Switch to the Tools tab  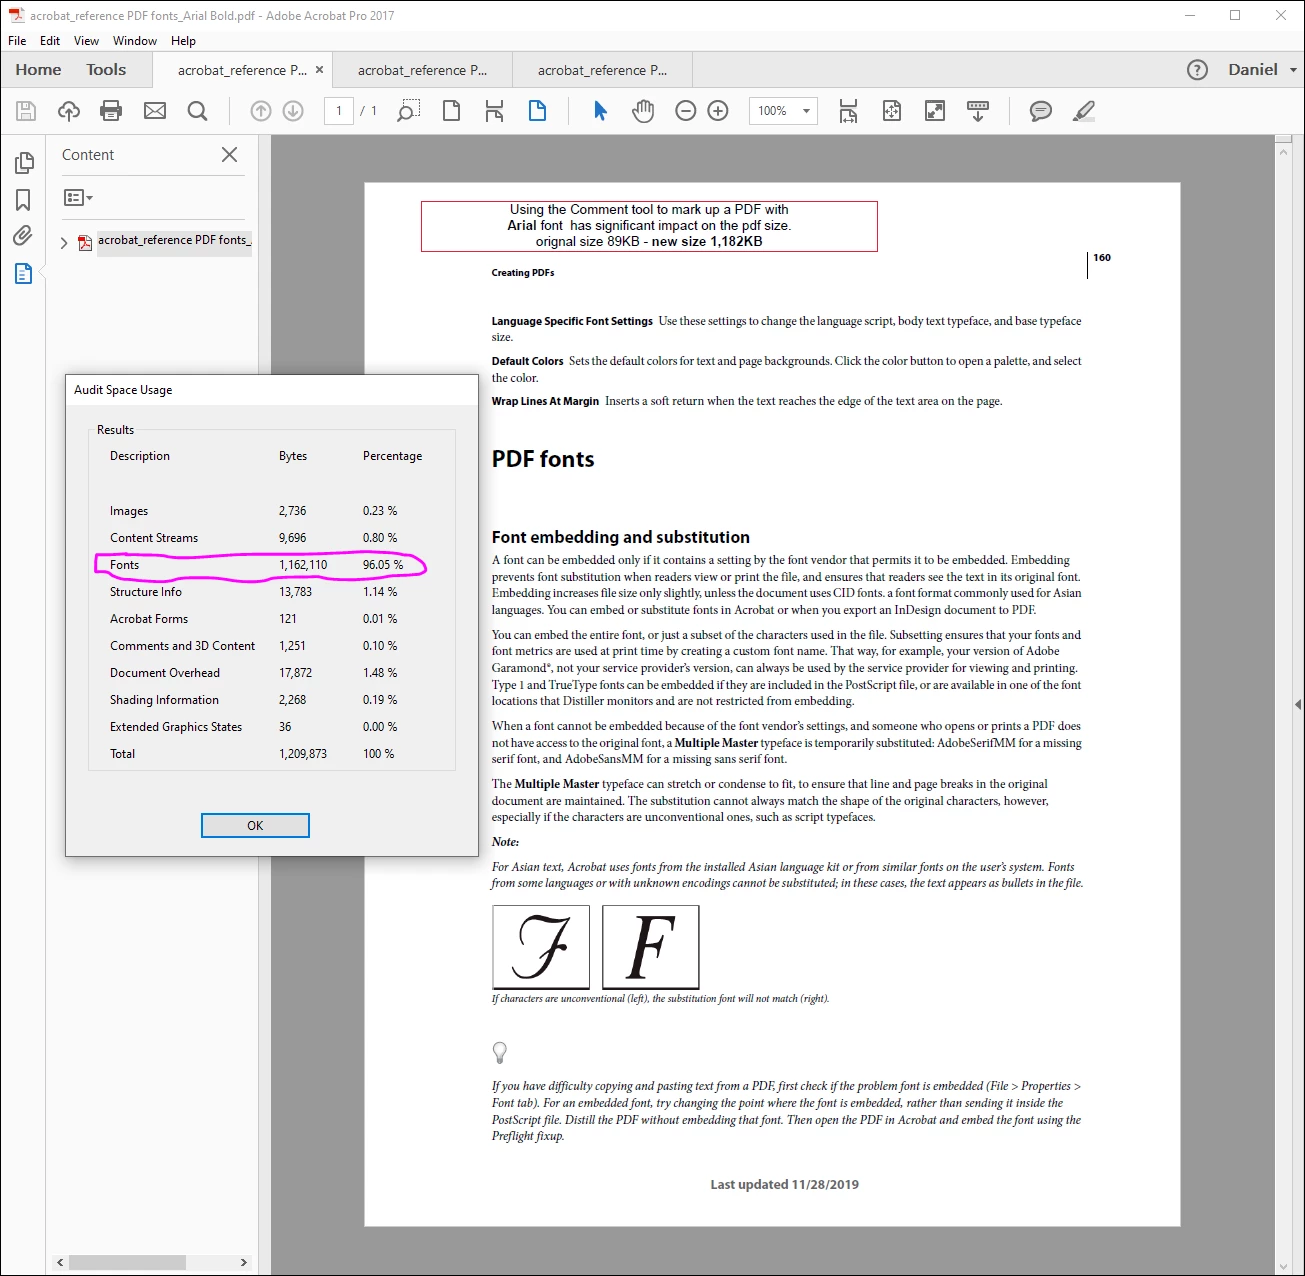(106, 70)
